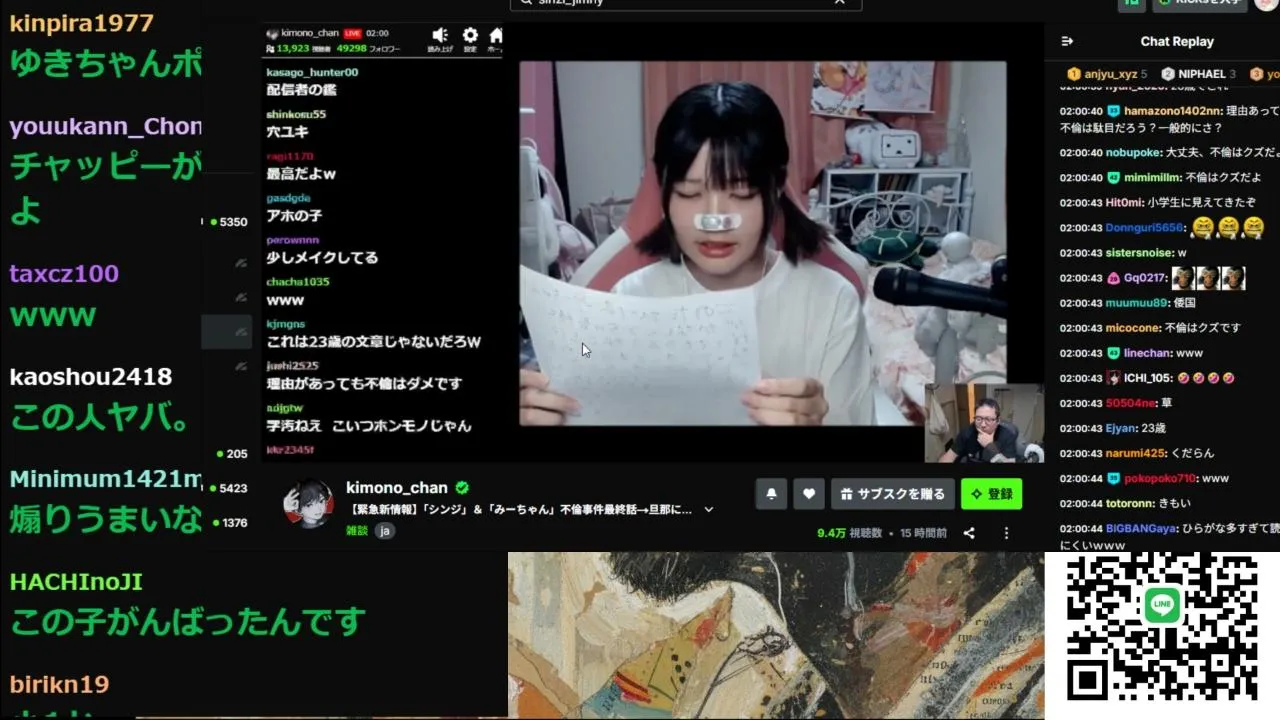
Task: Click chat username pokopoko710
Action: pyautogui.click(x=1160, y=478)
